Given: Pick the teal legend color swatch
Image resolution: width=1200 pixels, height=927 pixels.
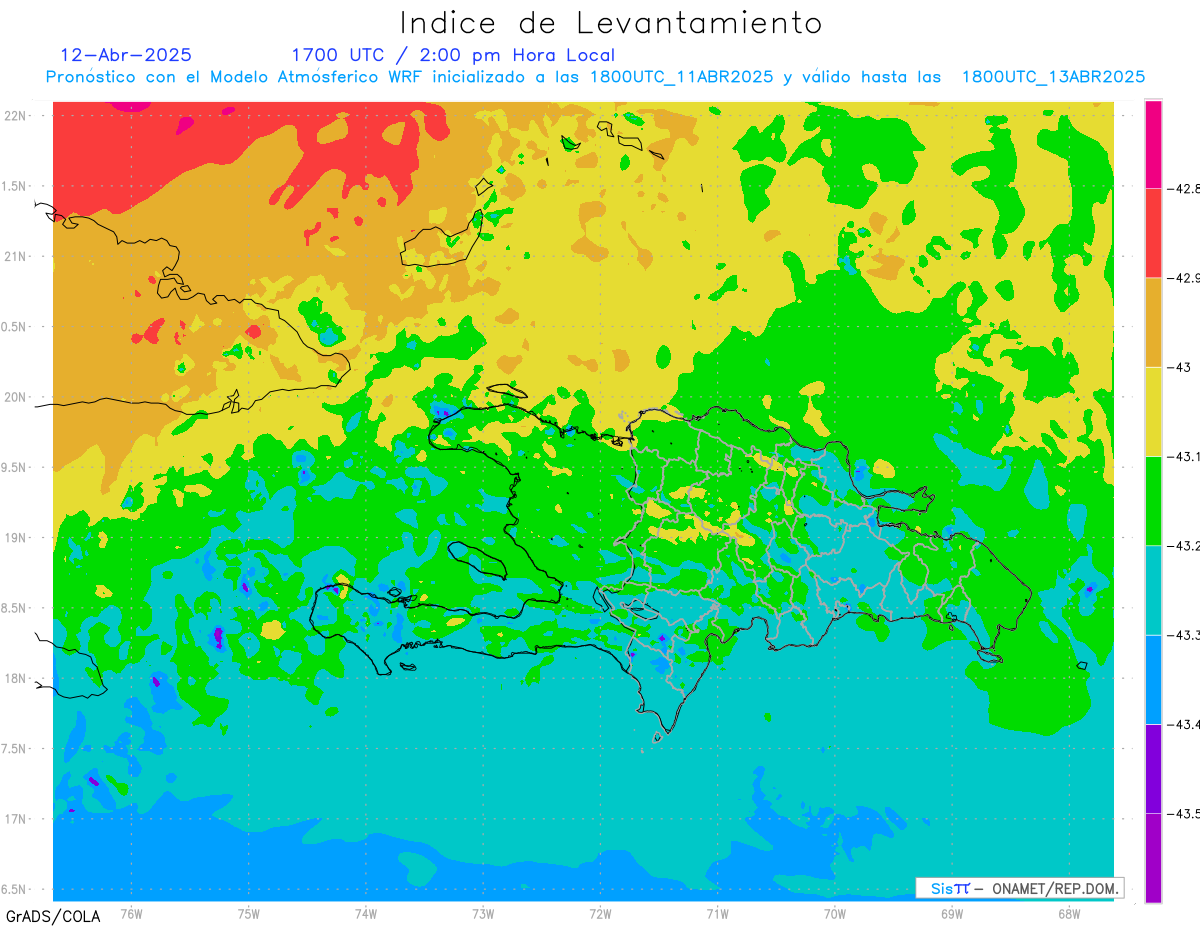Looking at the screenshot, I should tap(1153, 590).
